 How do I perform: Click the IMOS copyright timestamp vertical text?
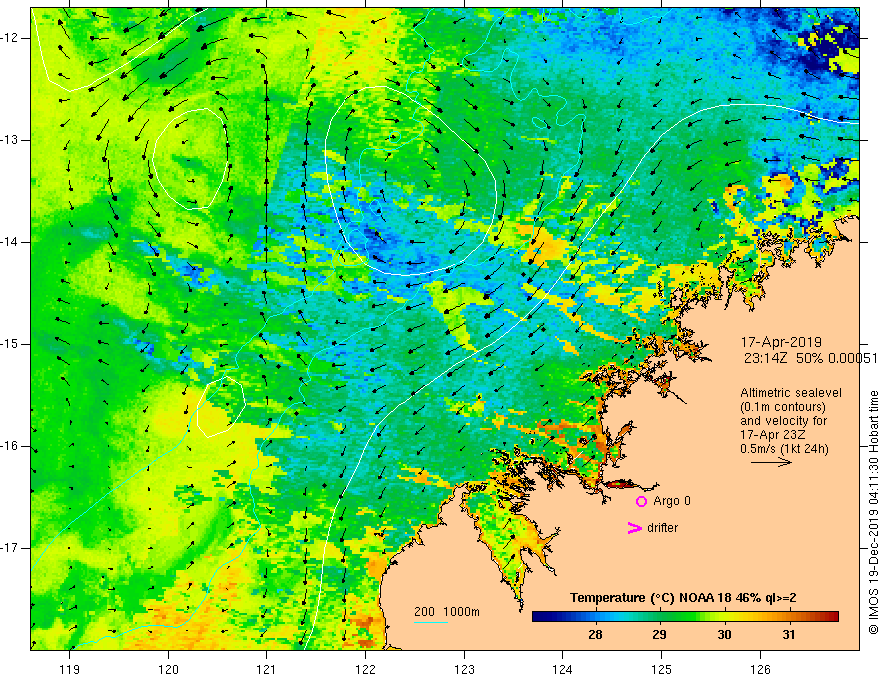[873, 513]
